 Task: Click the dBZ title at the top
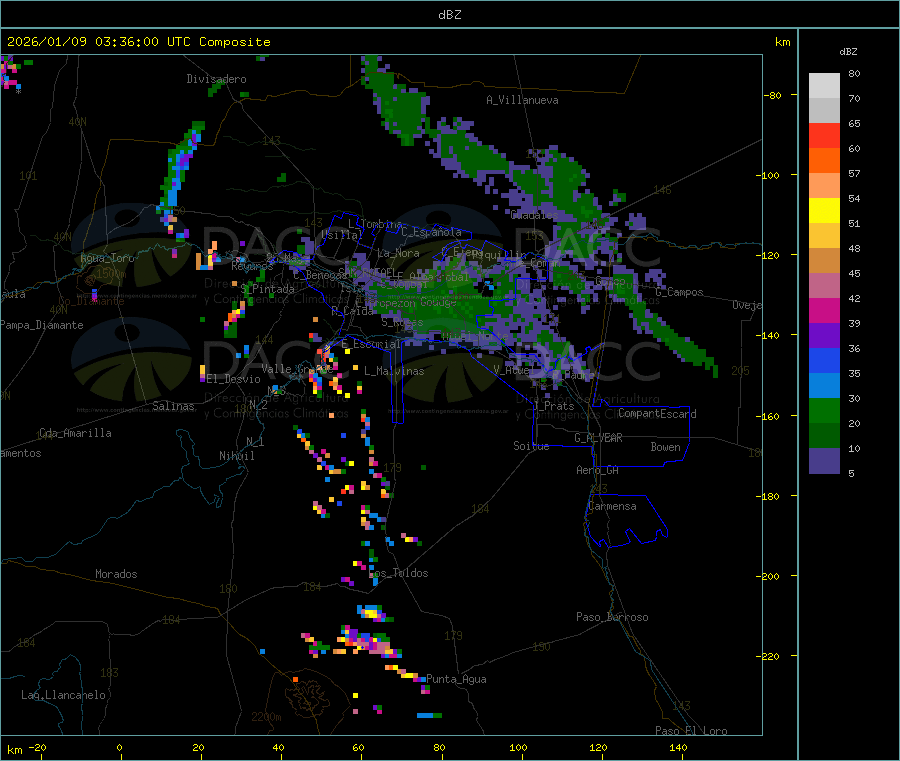click(449, 14)
